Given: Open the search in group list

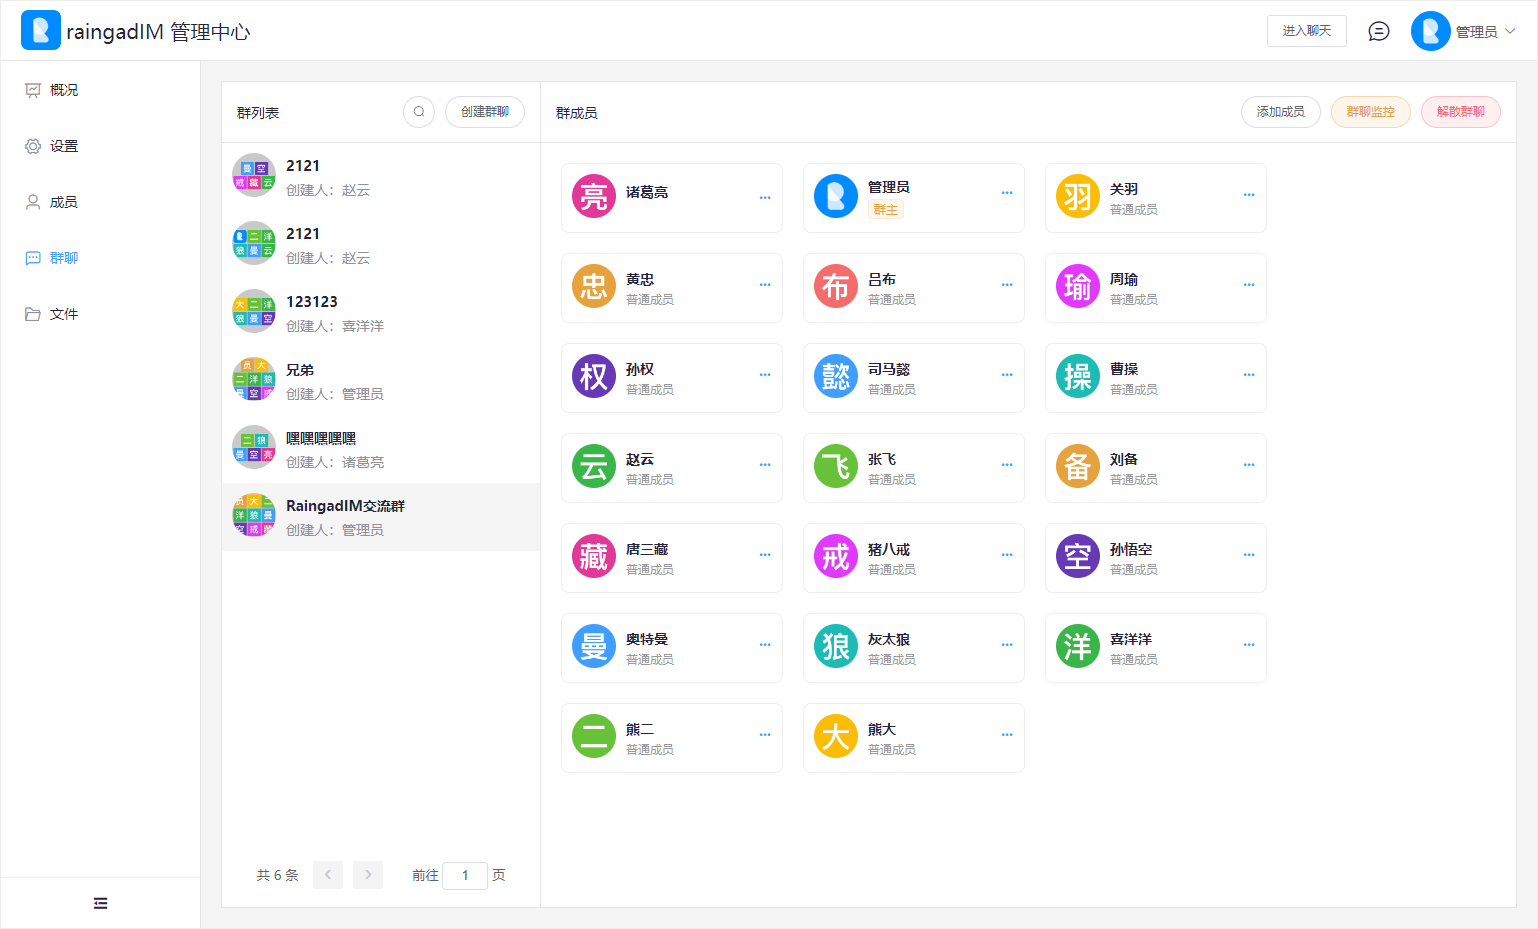Looking at the screenshot, I should [x=419, y=112].
